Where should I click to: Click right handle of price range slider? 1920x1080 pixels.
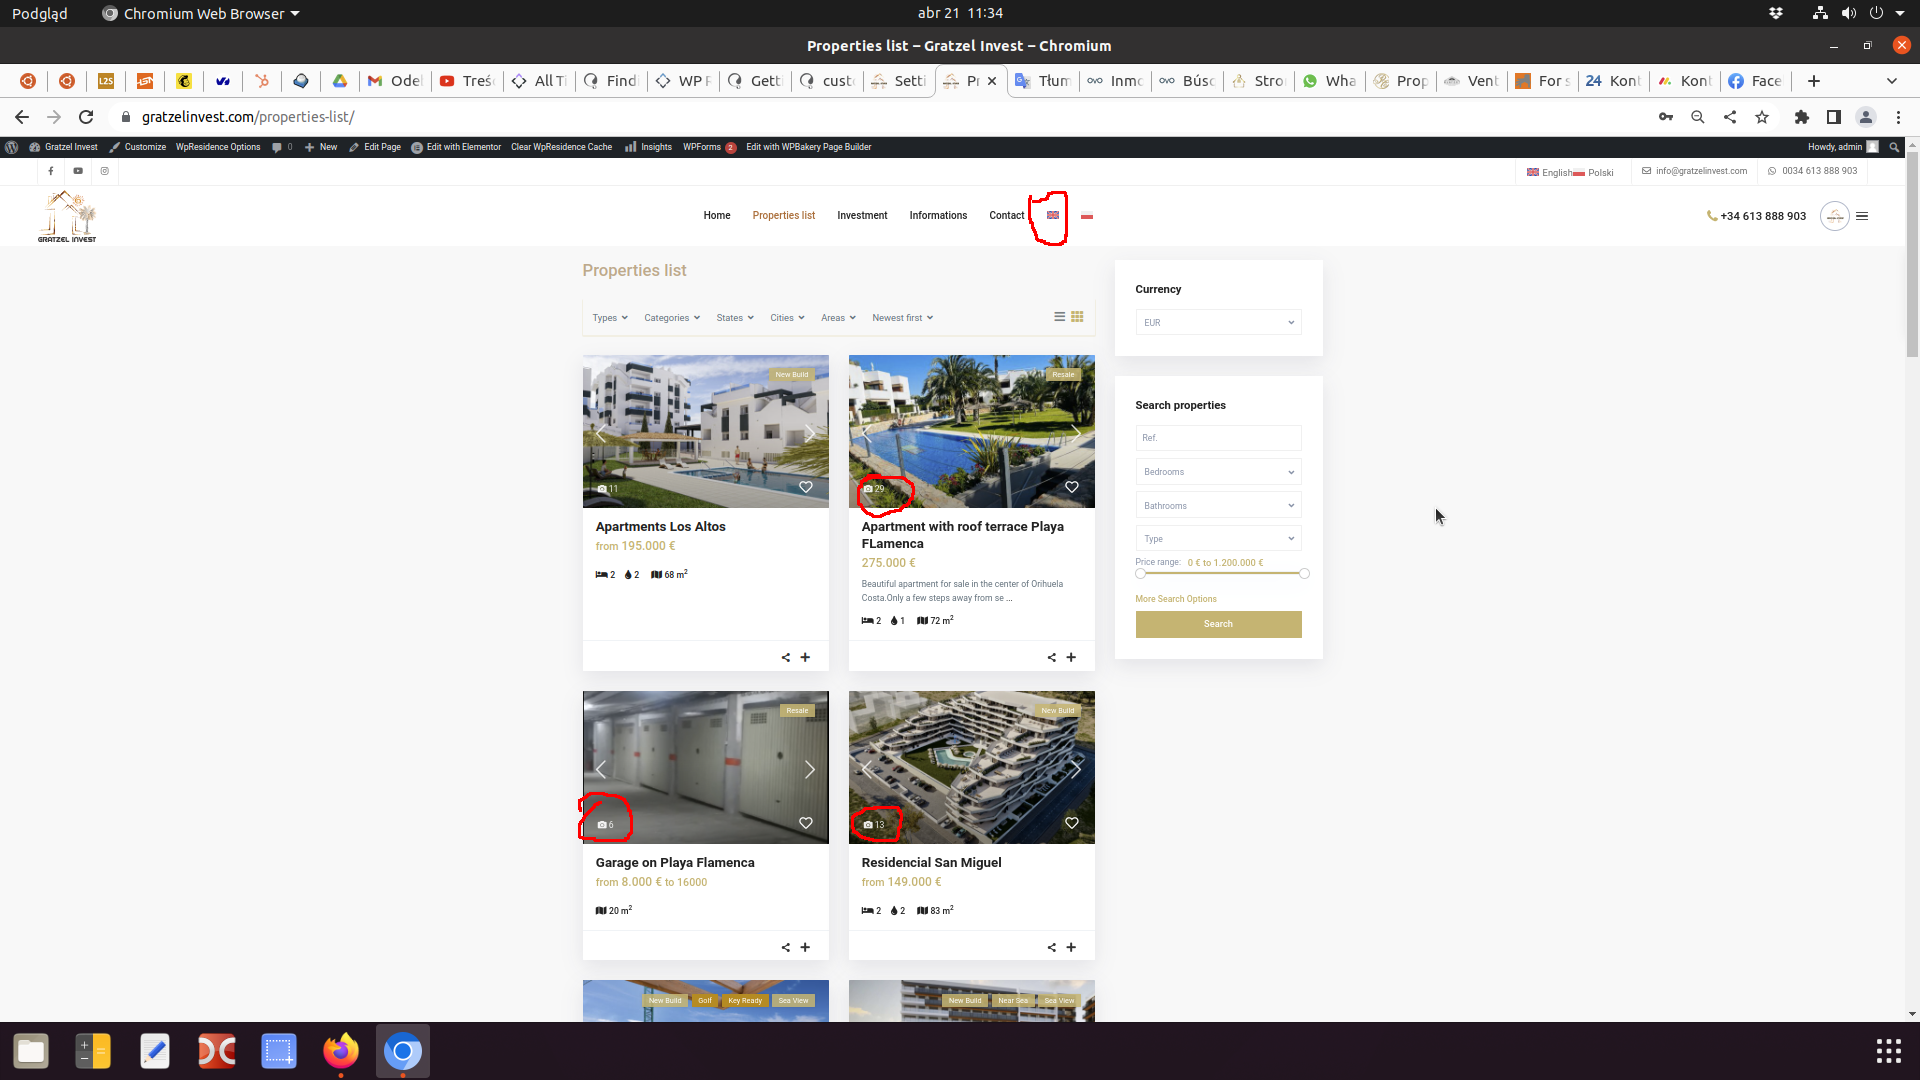tap(1304, 574)
